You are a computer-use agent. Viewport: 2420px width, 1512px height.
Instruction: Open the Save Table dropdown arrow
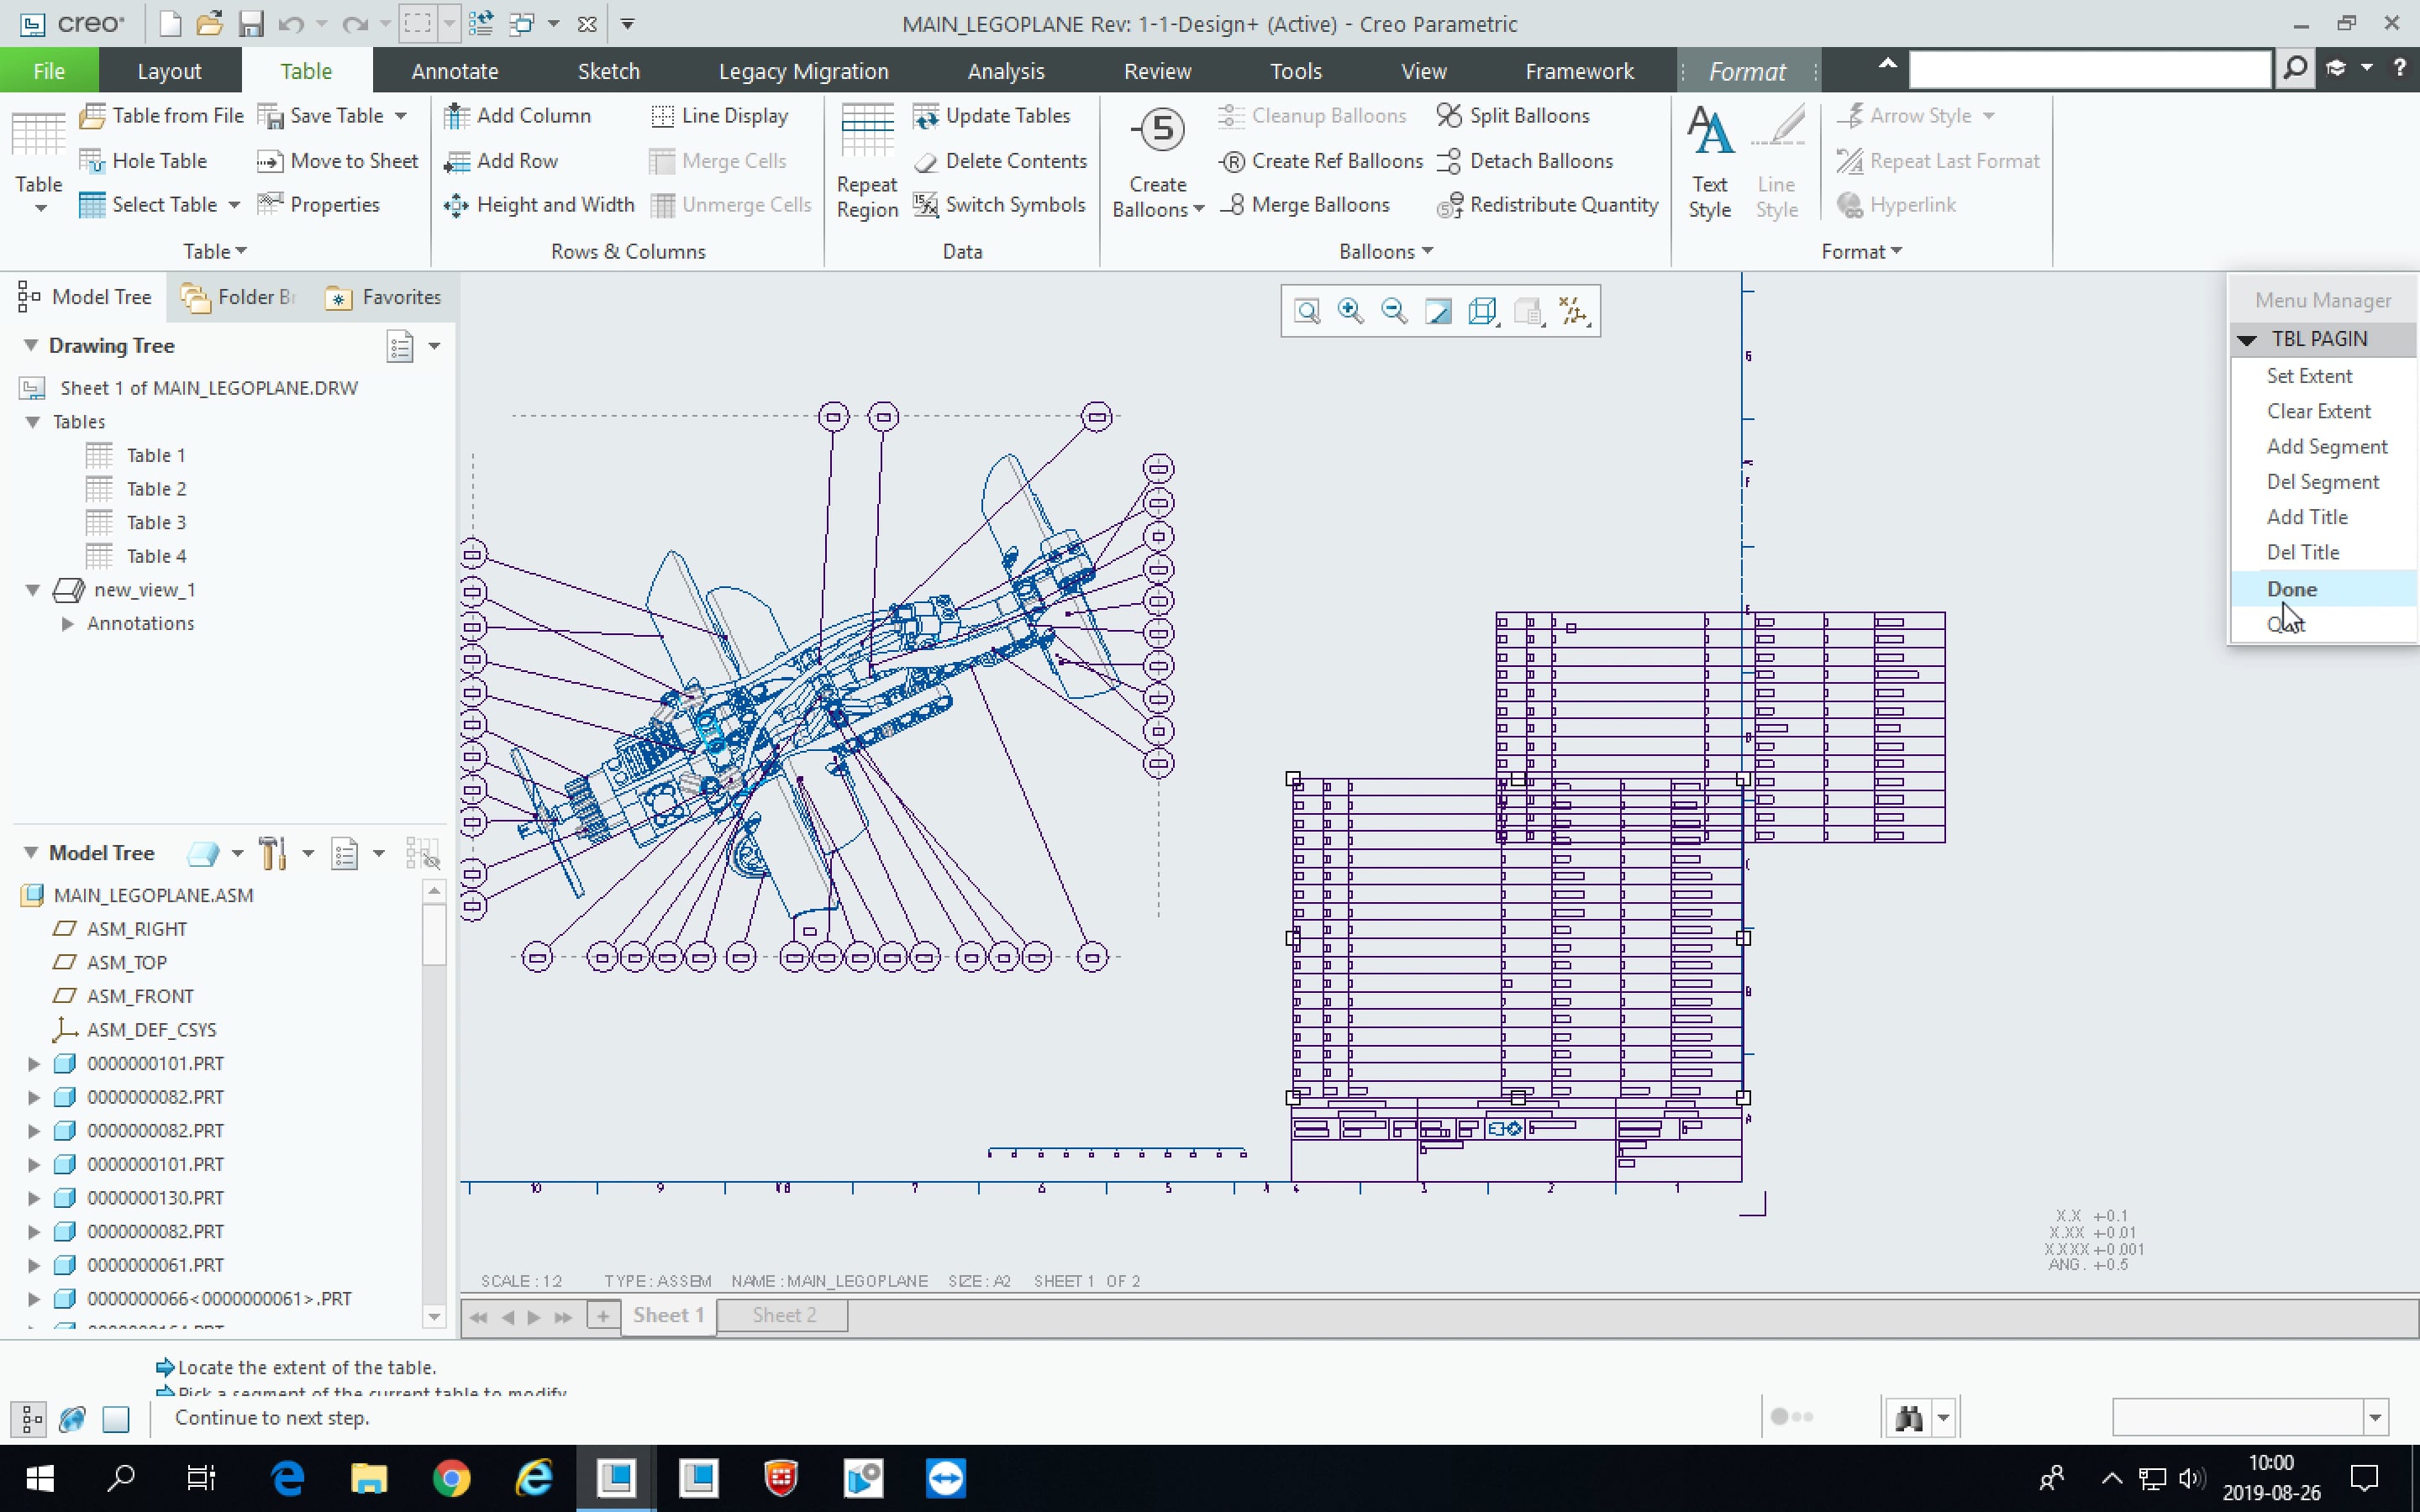coord(399,115)
